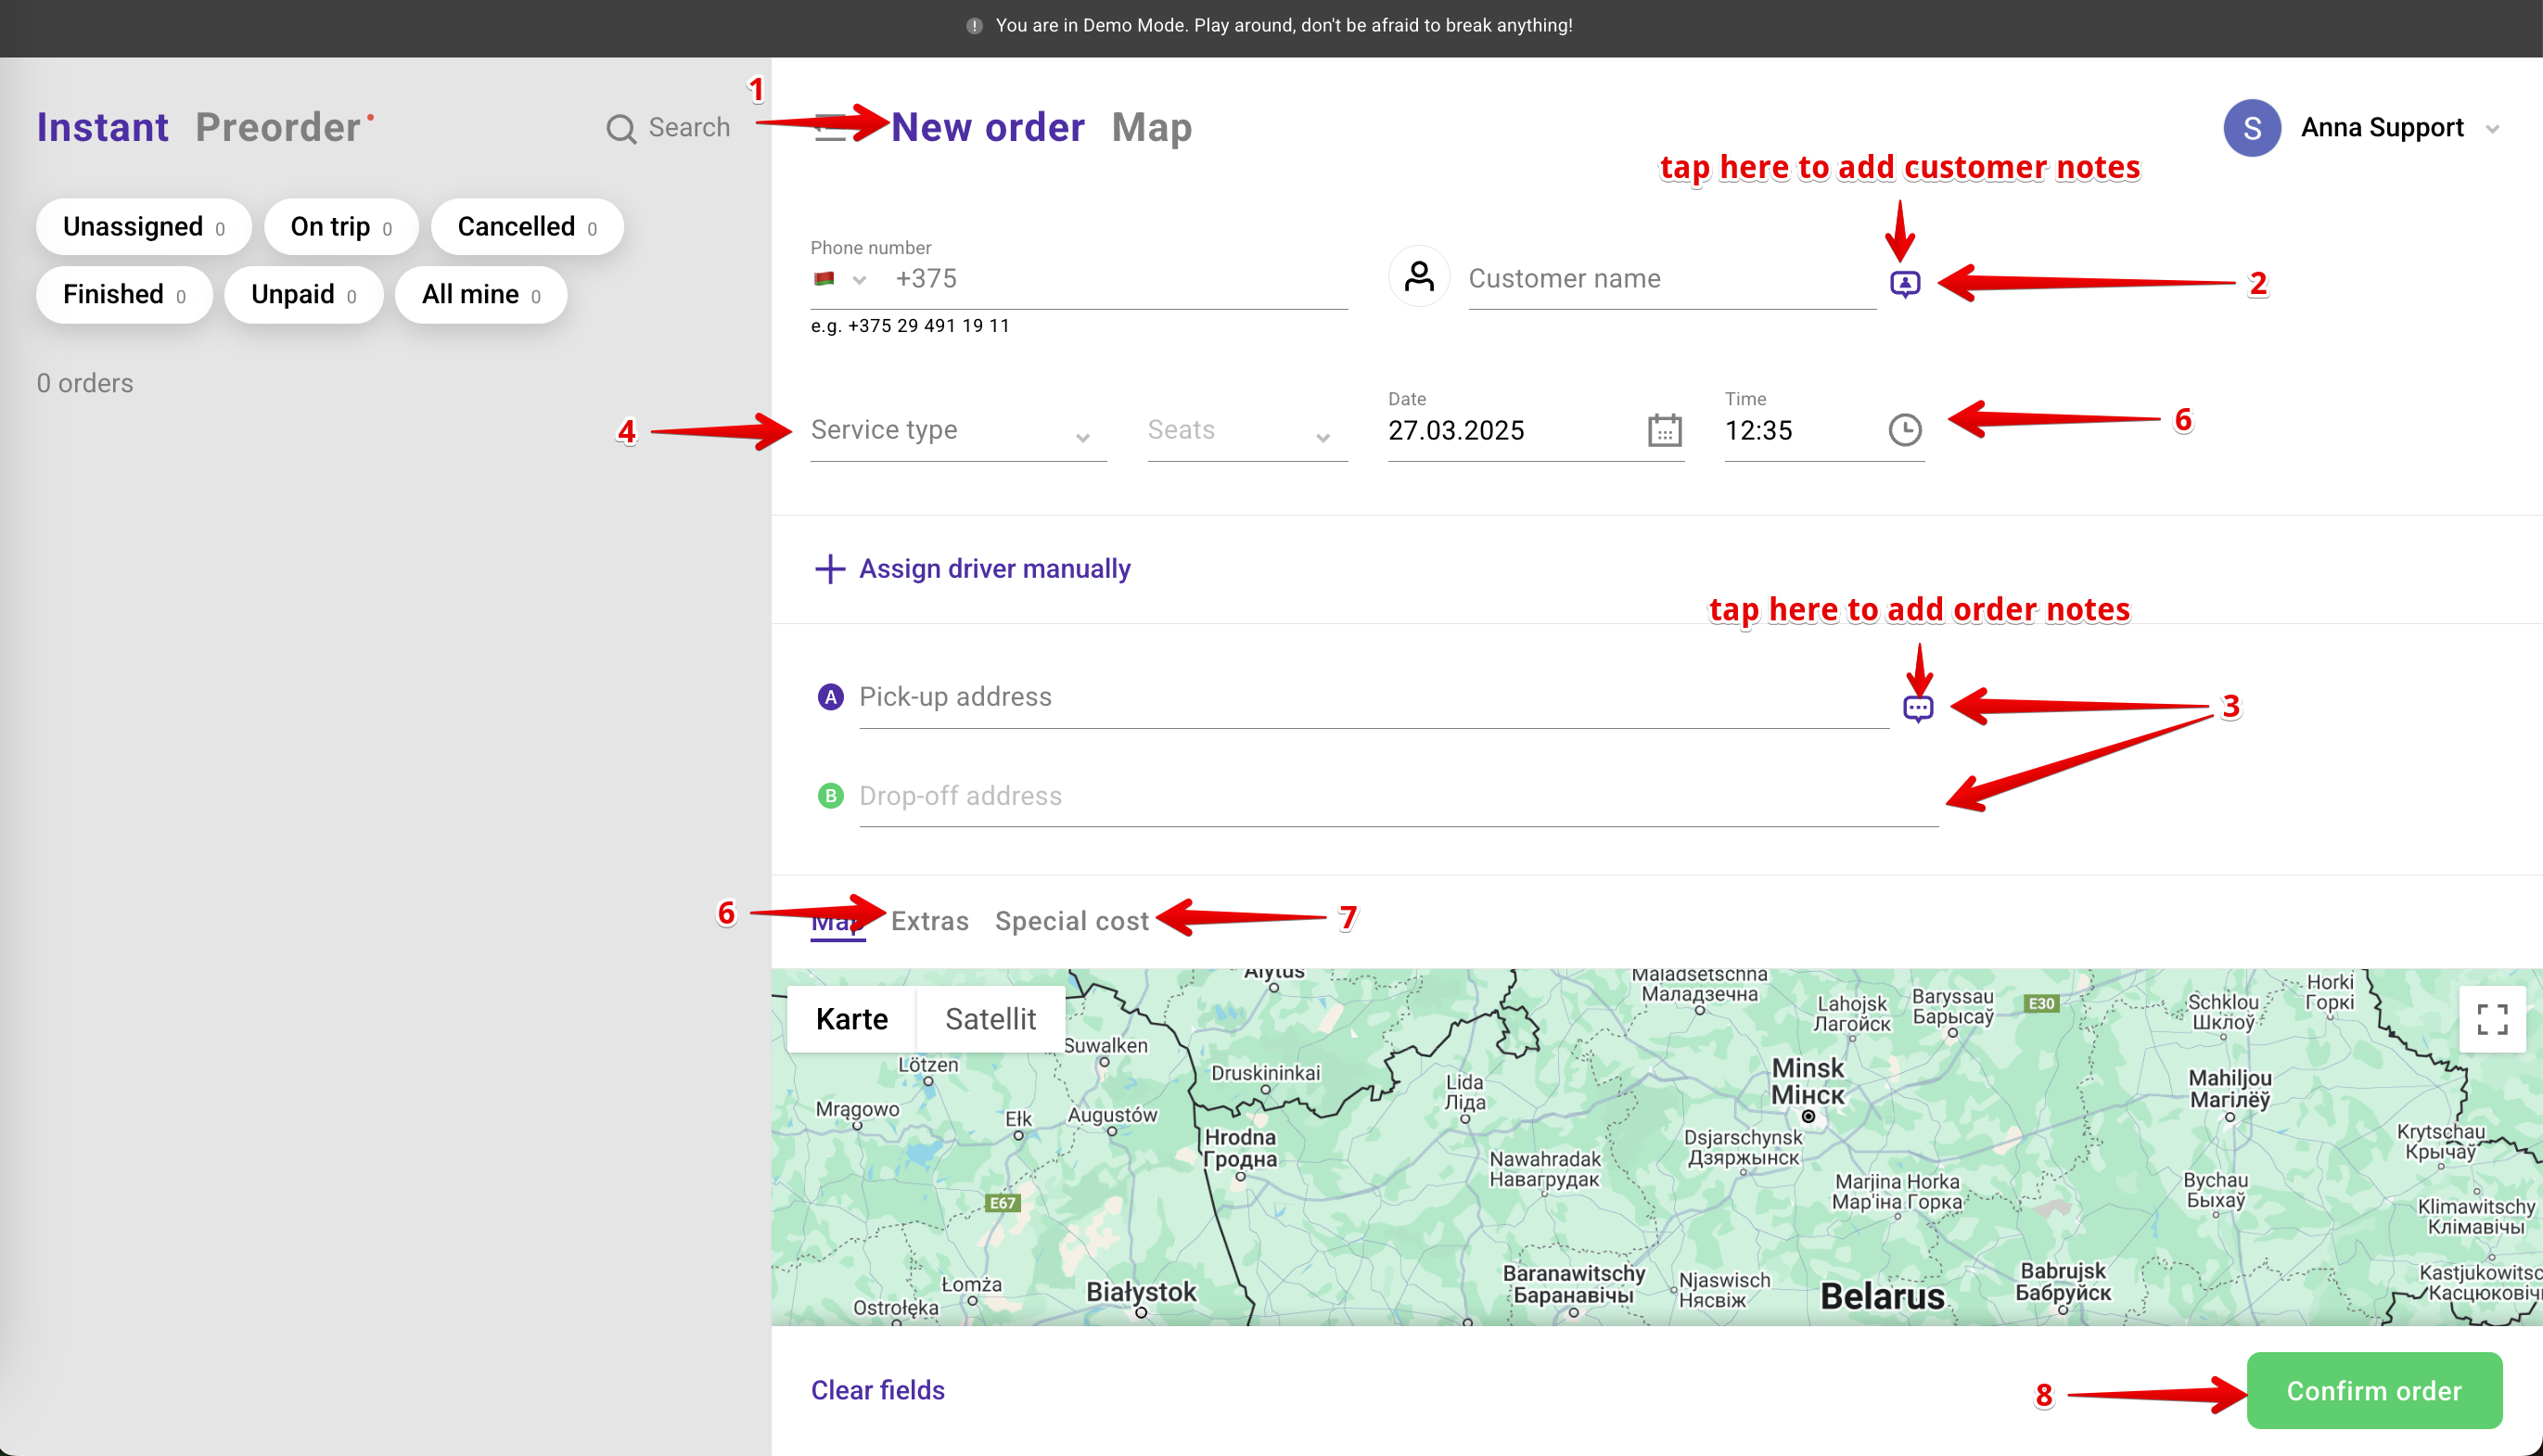The width and height of the screenshot is (2543, 1456).
Task: Switch to the Preorder tab
Action: (x=278, y=128)
